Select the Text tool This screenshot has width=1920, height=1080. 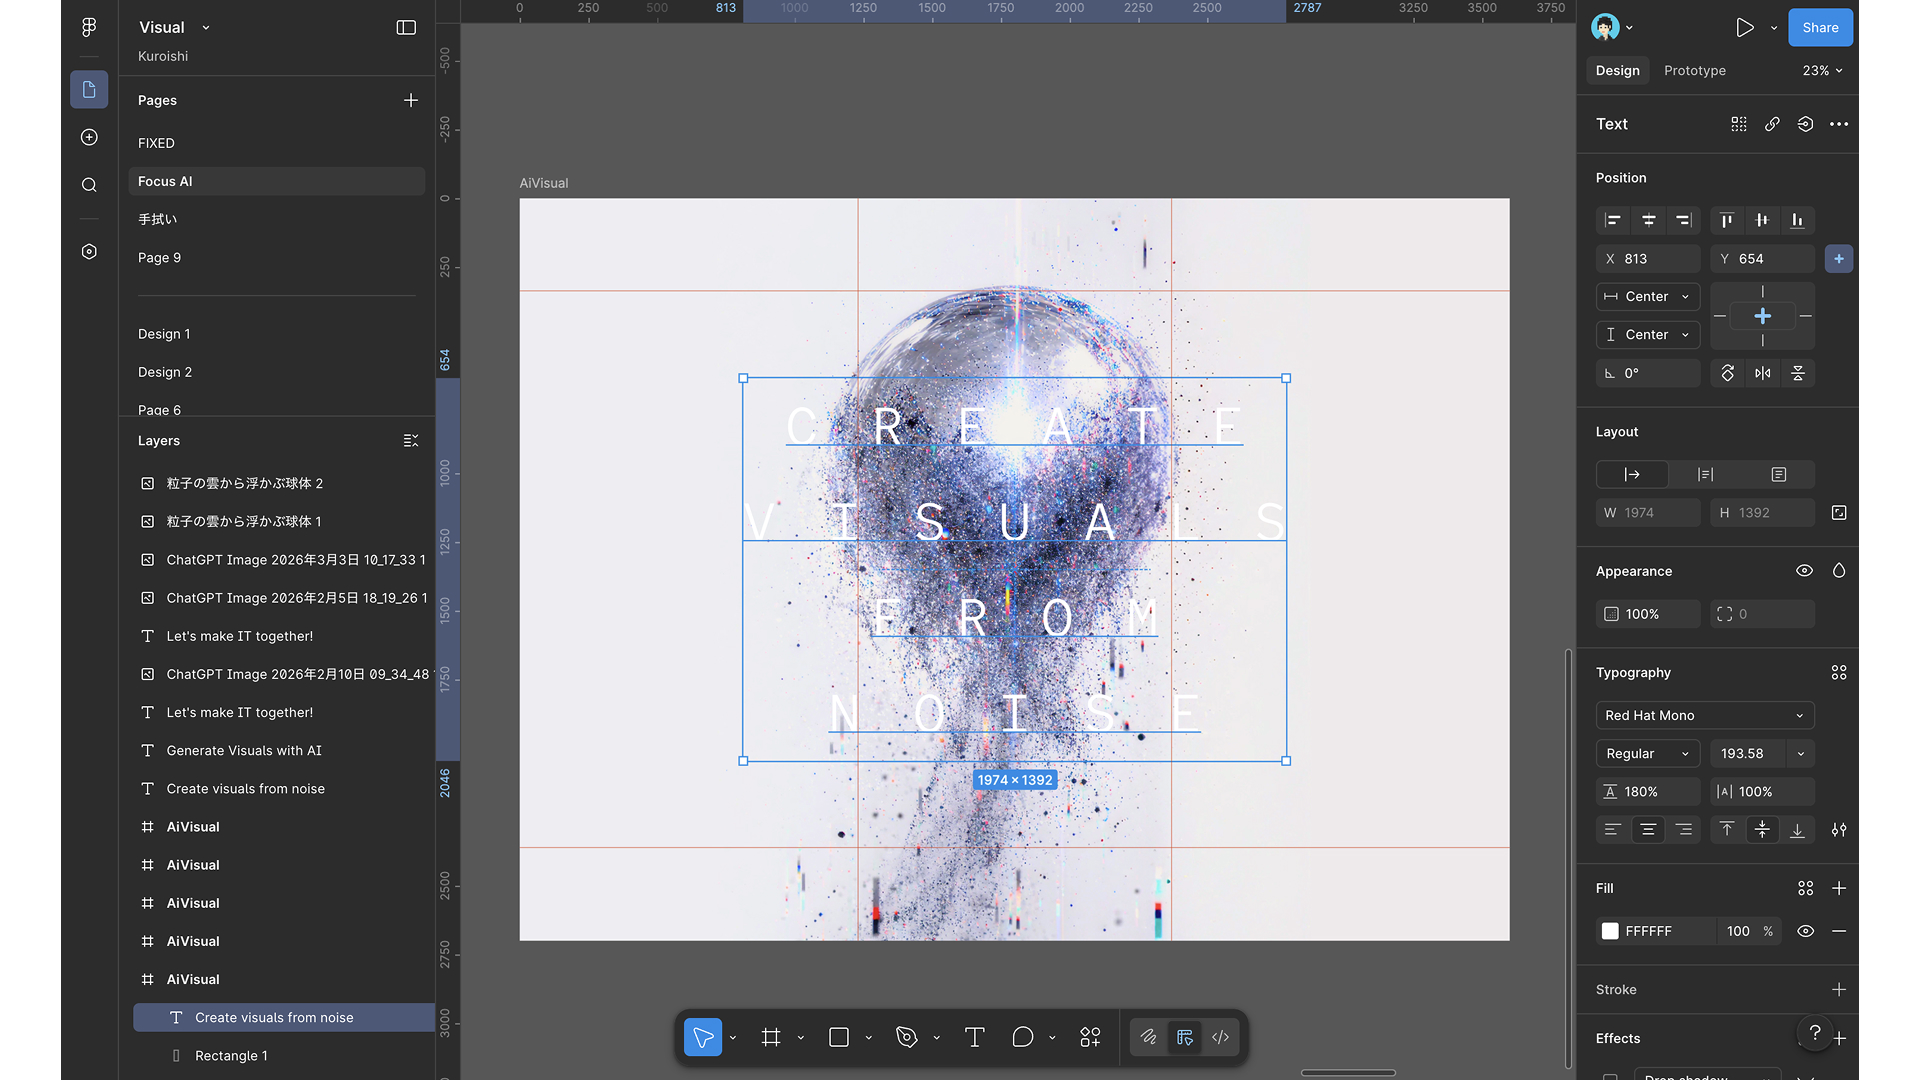click(974, 1037)
